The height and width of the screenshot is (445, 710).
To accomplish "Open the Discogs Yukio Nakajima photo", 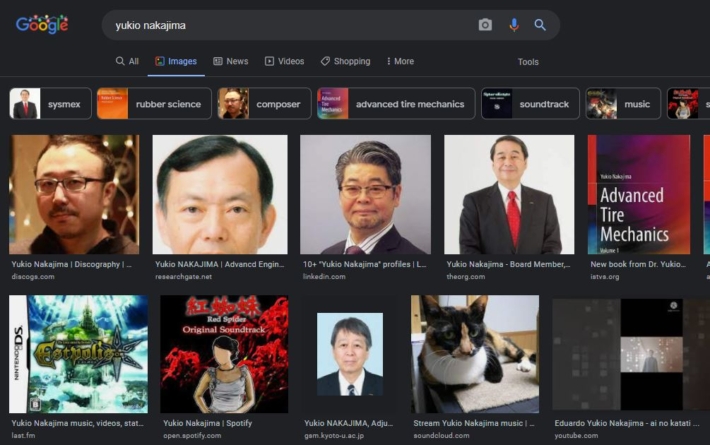I will pos(74,194).
